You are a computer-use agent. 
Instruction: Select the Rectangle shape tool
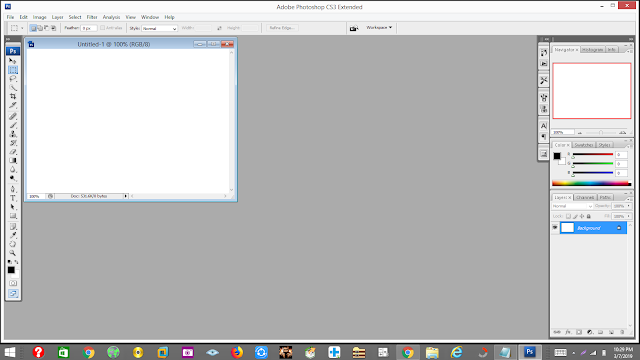(13, 216)
